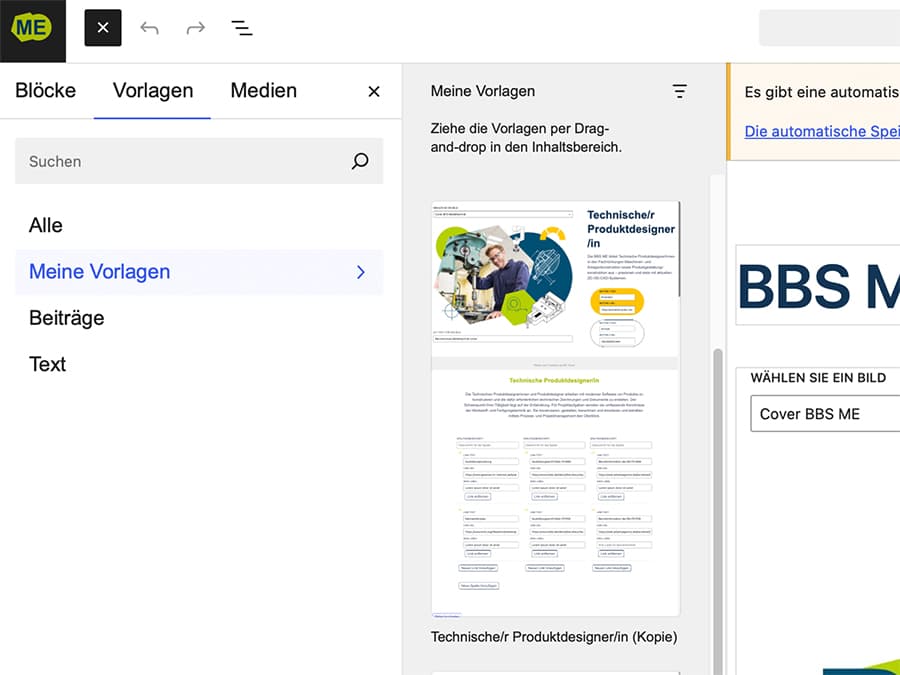Click the ME site logo icon
Viewport: 900px width, 675px height.
point(32,28)
